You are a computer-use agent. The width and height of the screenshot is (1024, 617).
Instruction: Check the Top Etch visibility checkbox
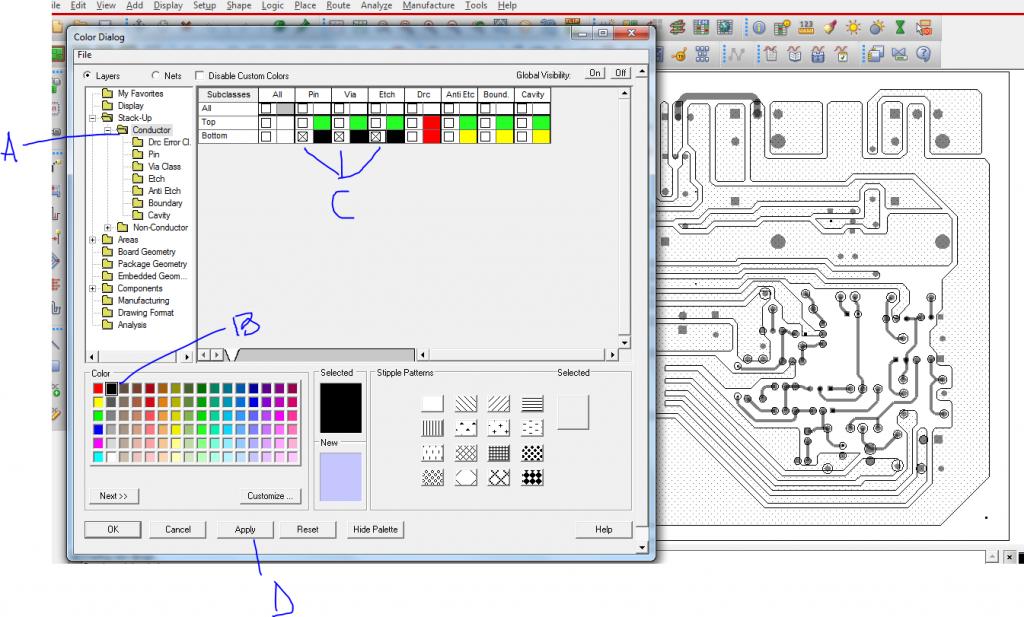point(376,122)
